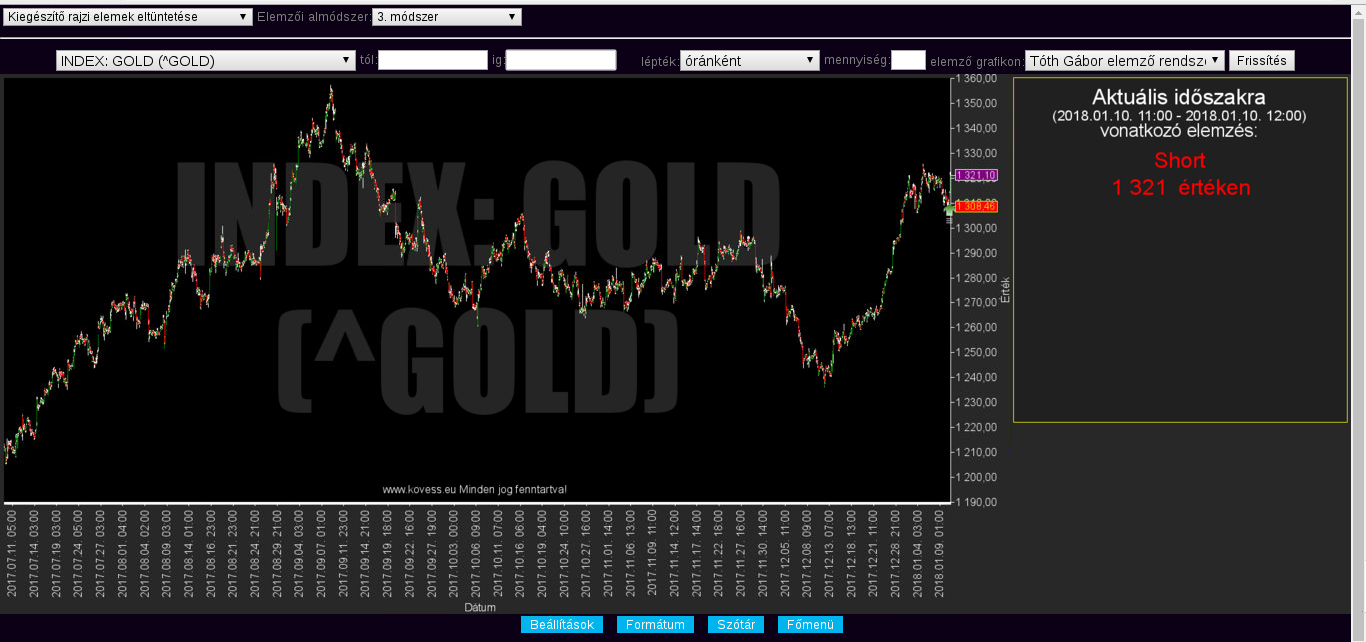Click the red 'Short' signal text

1179,161
